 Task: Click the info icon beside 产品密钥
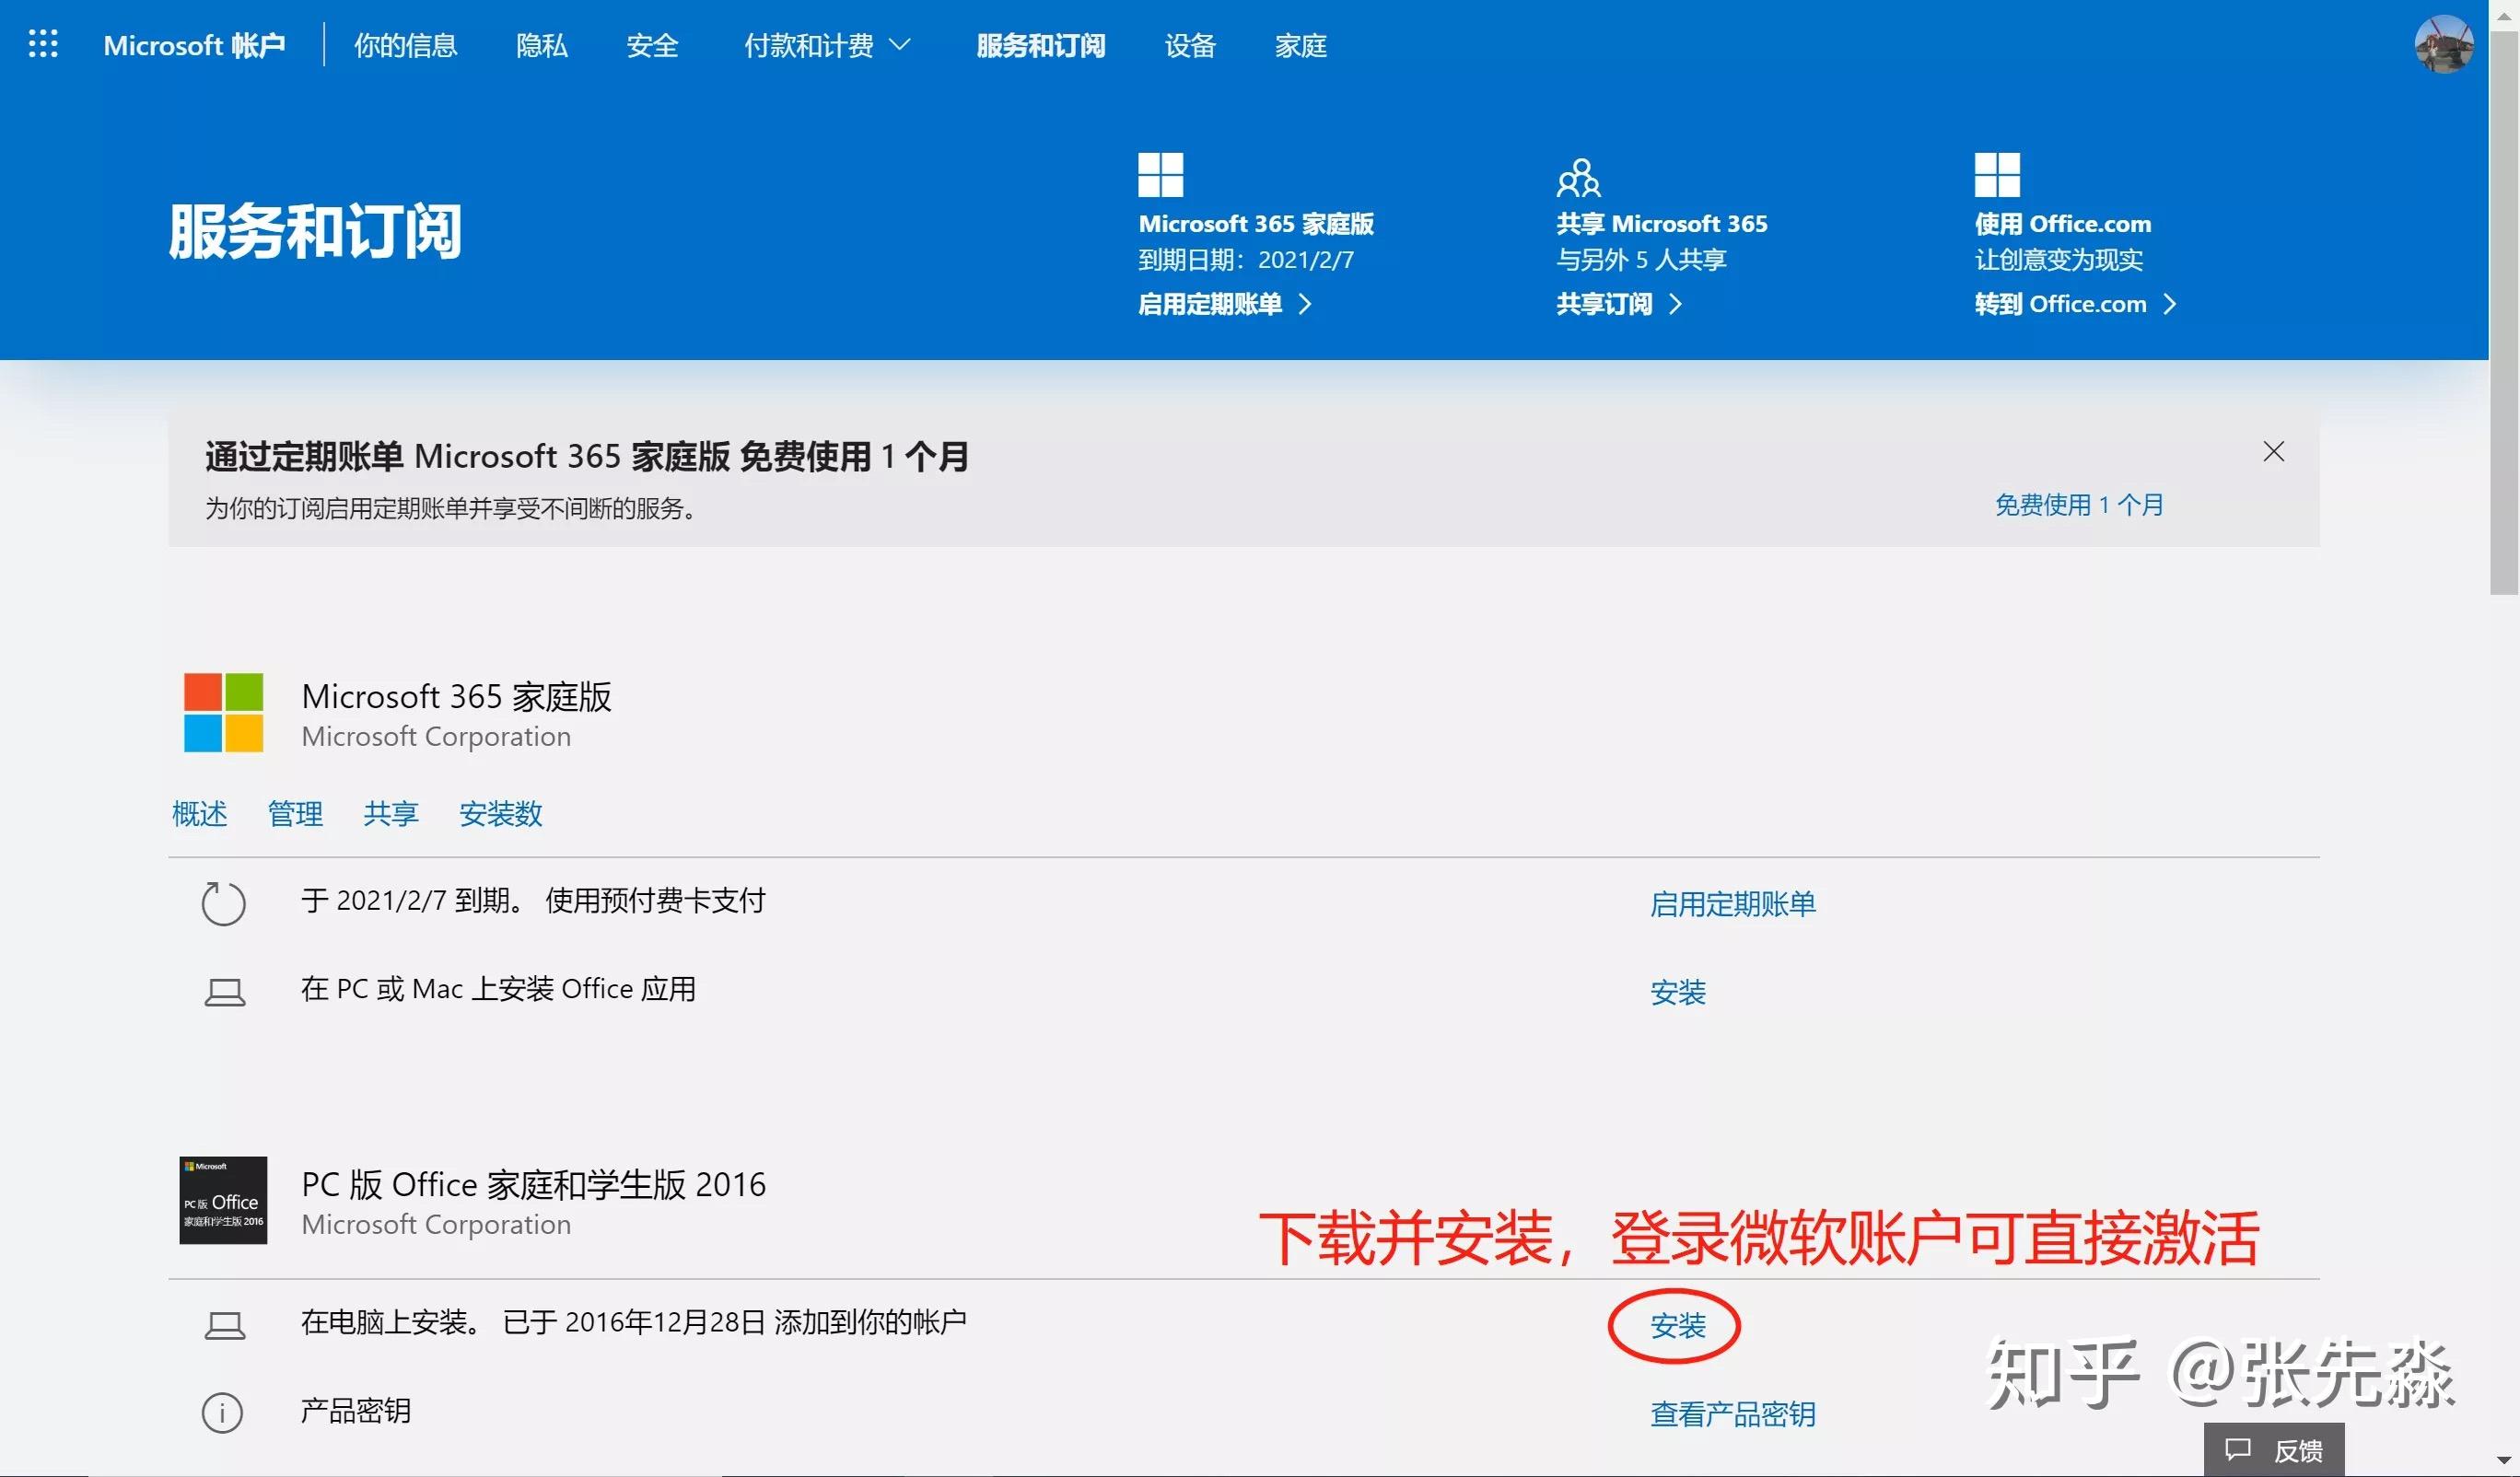click(x=224, y=1412)
